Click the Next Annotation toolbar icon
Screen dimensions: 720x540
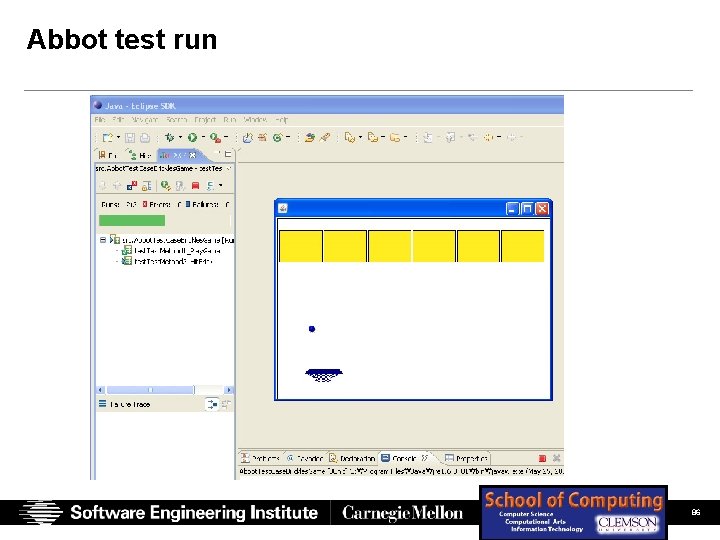pos(428,137)
